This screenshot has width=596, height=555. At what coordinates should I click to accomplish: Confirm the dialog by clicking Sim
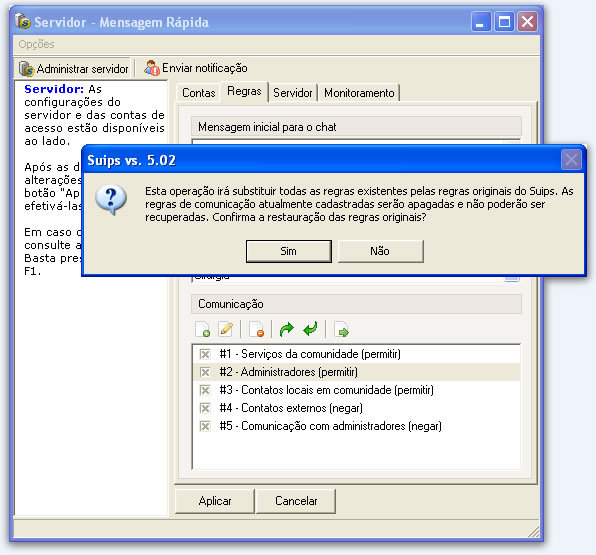[289, 251]
